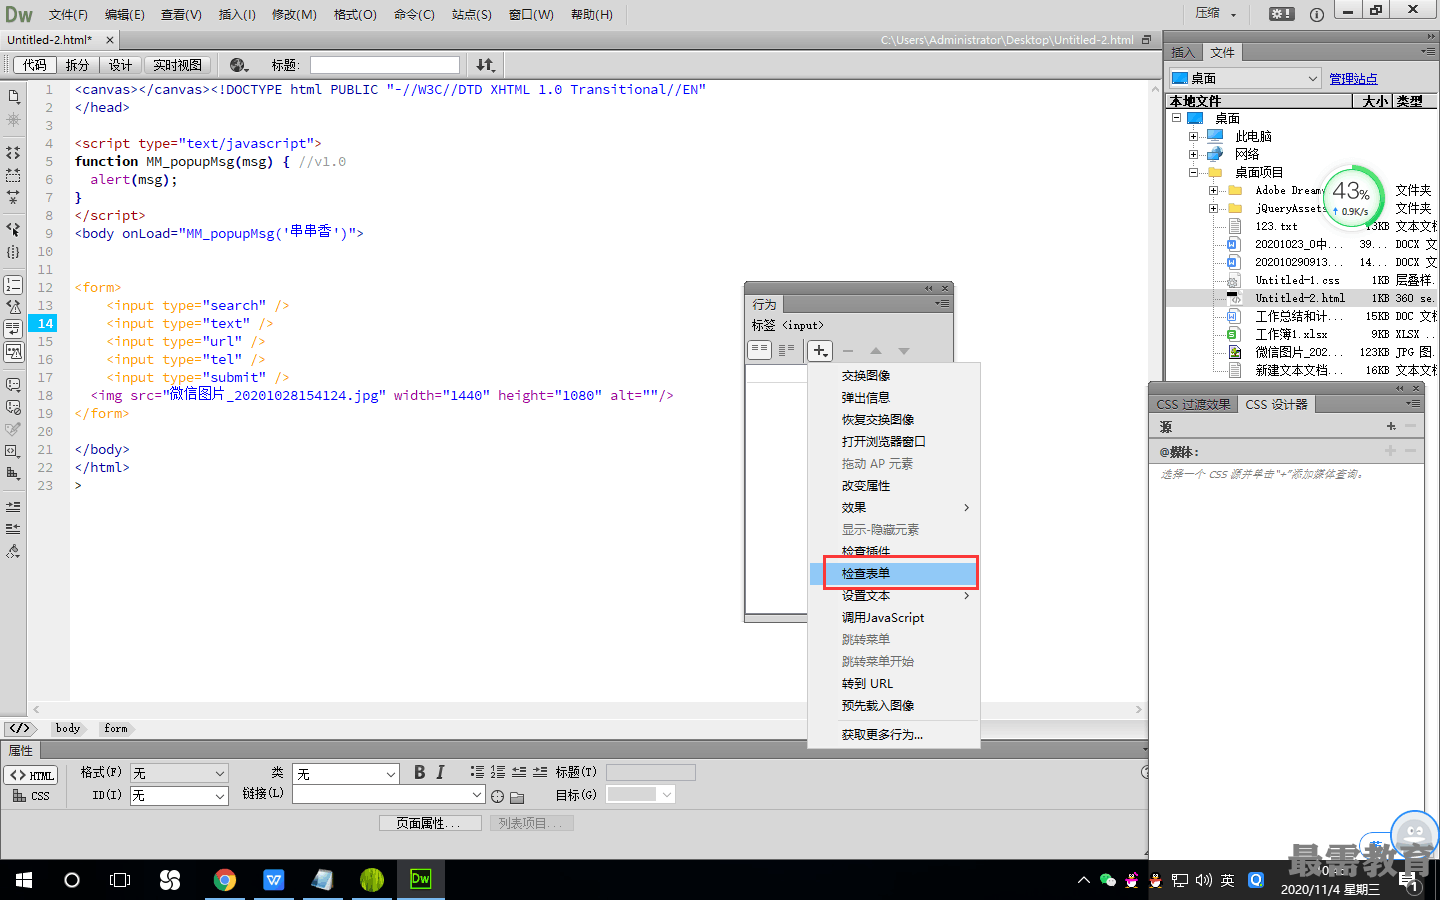Select Untitled-2.html in Files list
1440x900 pixels.
pyautogui.click(x=1302, y=298)
